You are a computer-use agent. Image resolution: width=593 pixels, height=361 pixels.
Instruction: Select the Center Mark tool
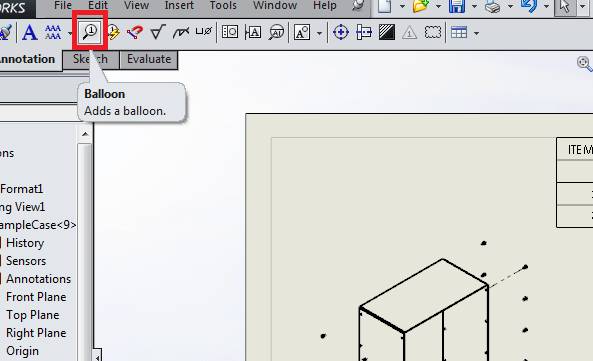click(341, 33)
